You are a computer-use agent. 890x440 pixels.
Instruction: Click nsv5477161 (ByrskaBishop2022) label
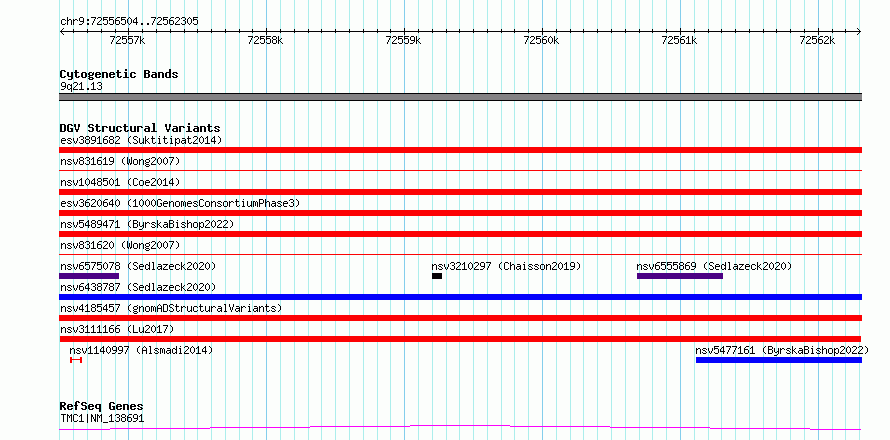tap(782, 350)
